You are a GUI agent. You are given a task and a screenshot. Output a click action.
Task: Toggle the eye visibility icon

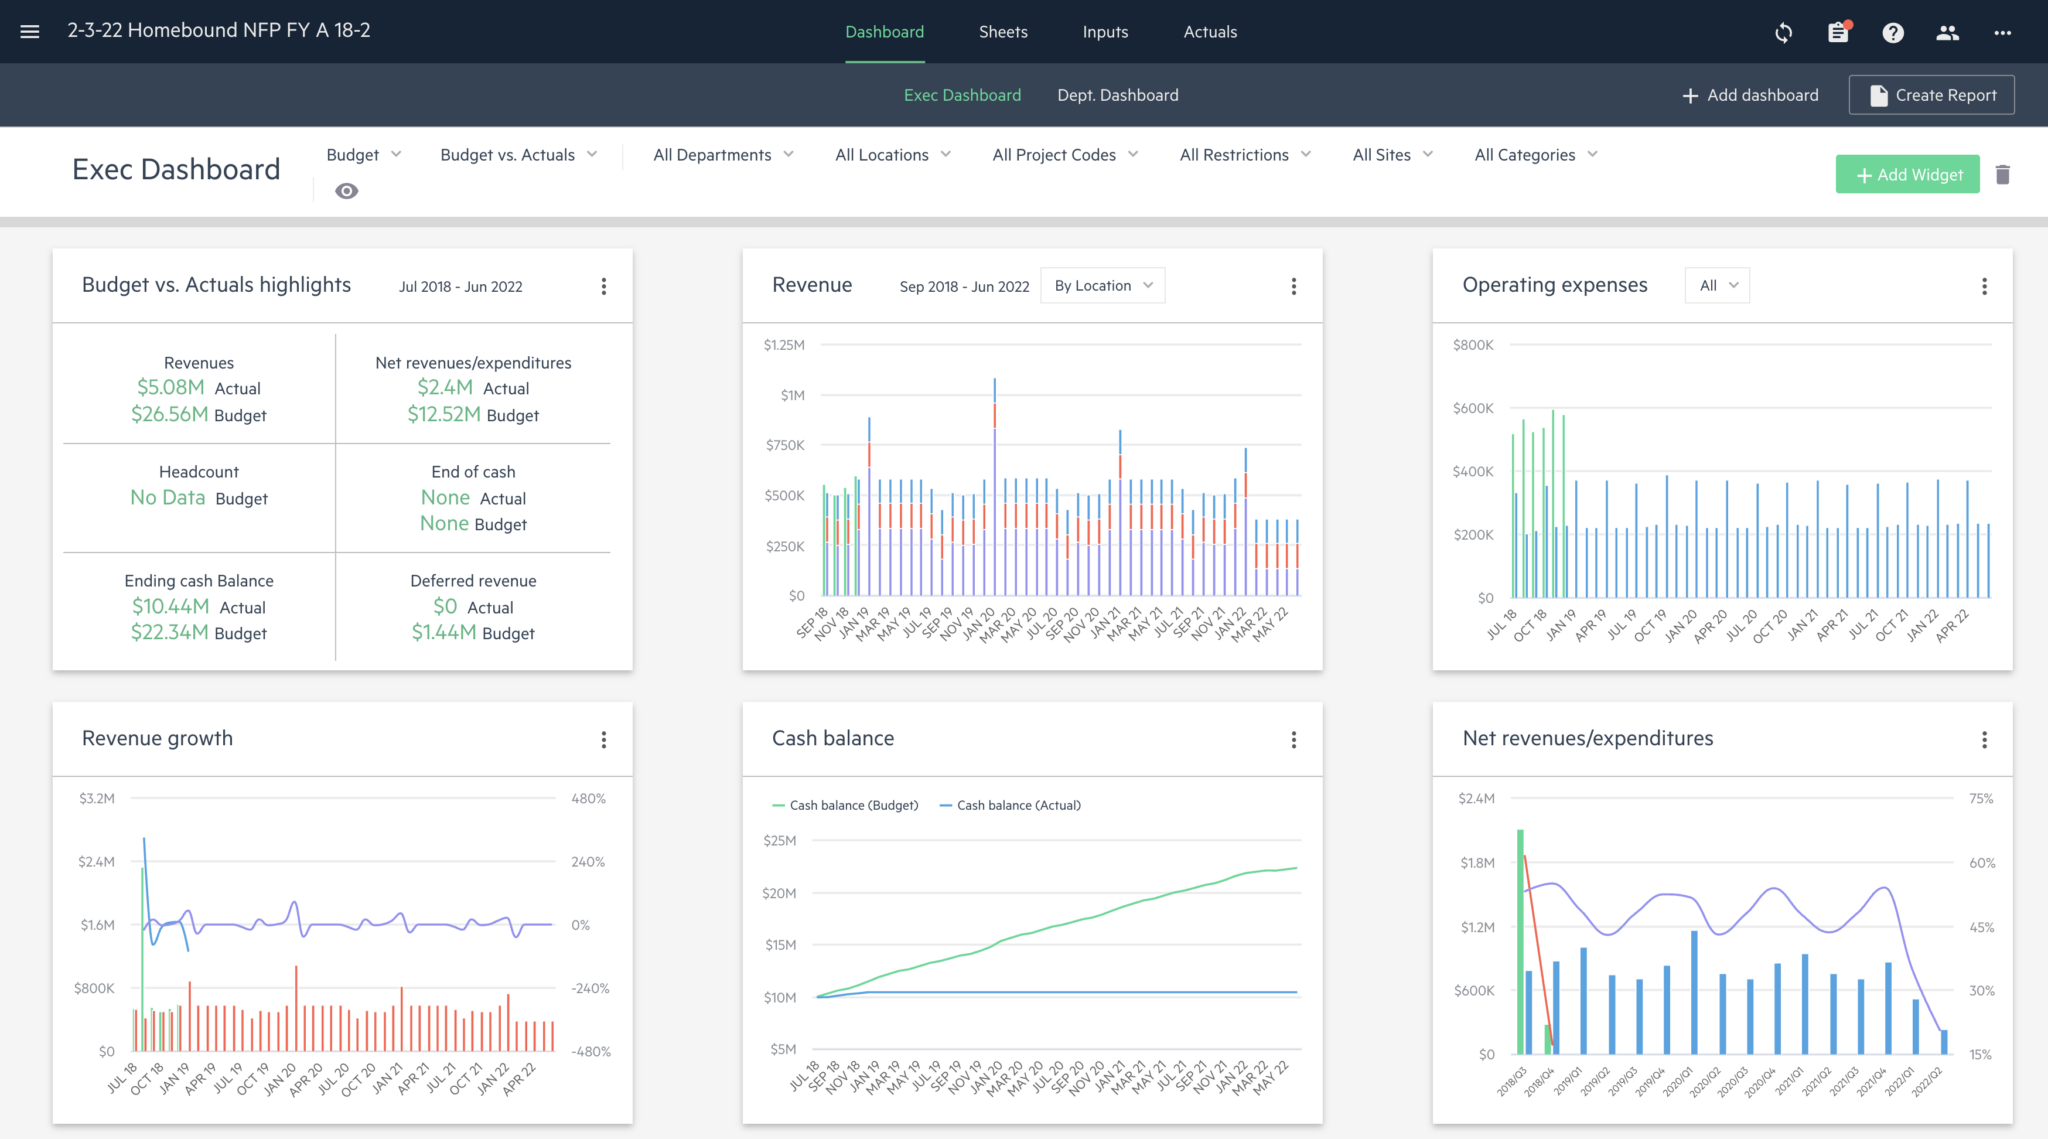[x=347, y=191]
